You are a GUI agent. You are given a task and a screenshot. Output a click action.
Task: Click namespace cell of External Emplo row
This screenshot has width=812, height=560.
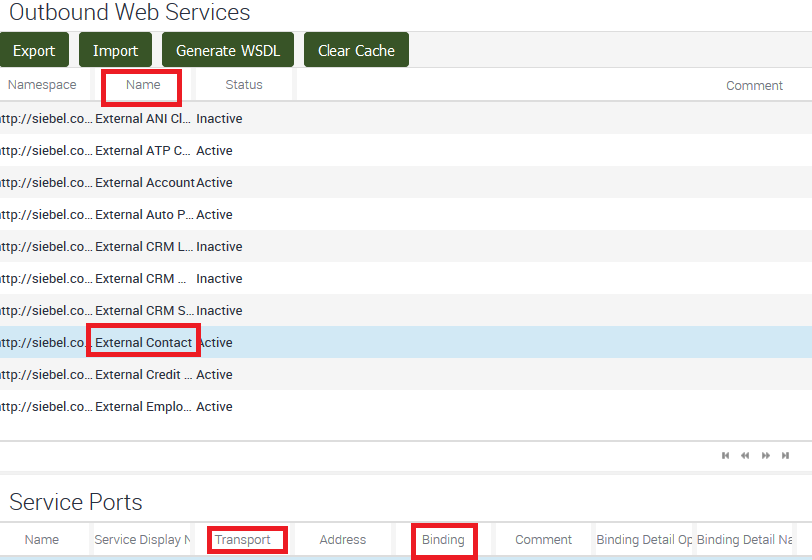coord(46,407)
